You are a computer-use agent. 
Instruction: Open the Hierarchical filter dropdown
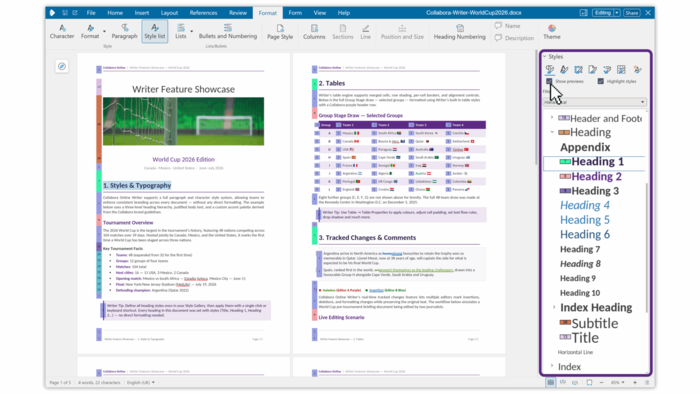pyautogui.click(x=595, y=102)
